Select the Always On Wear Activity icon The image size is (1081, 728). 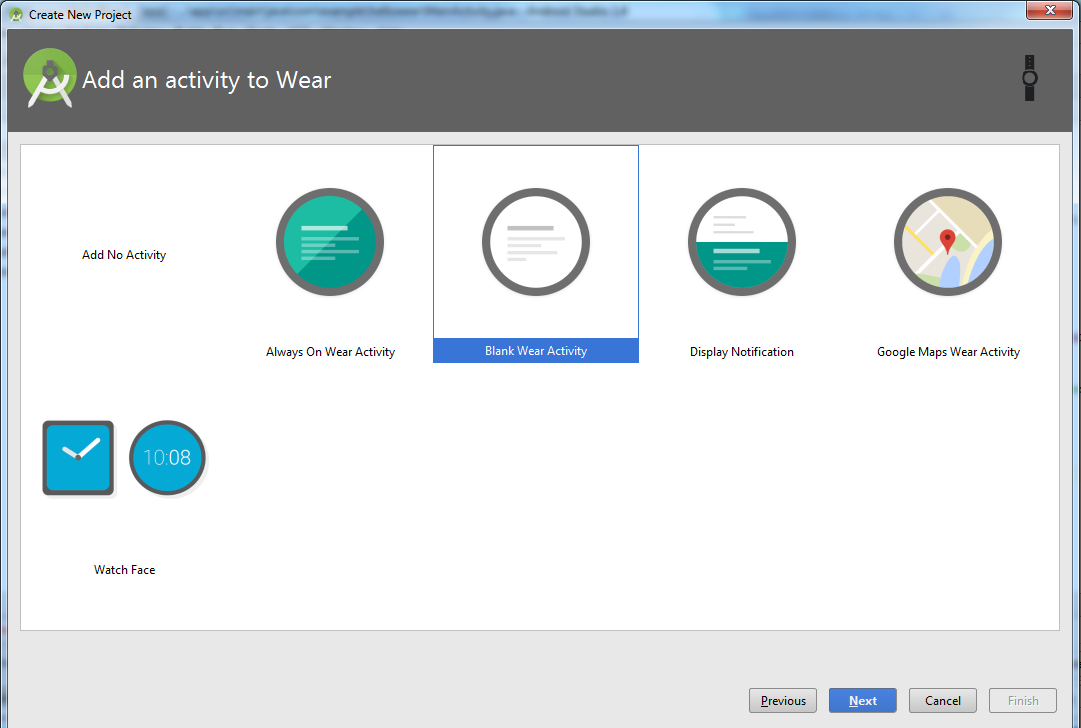tap(330, 242)
